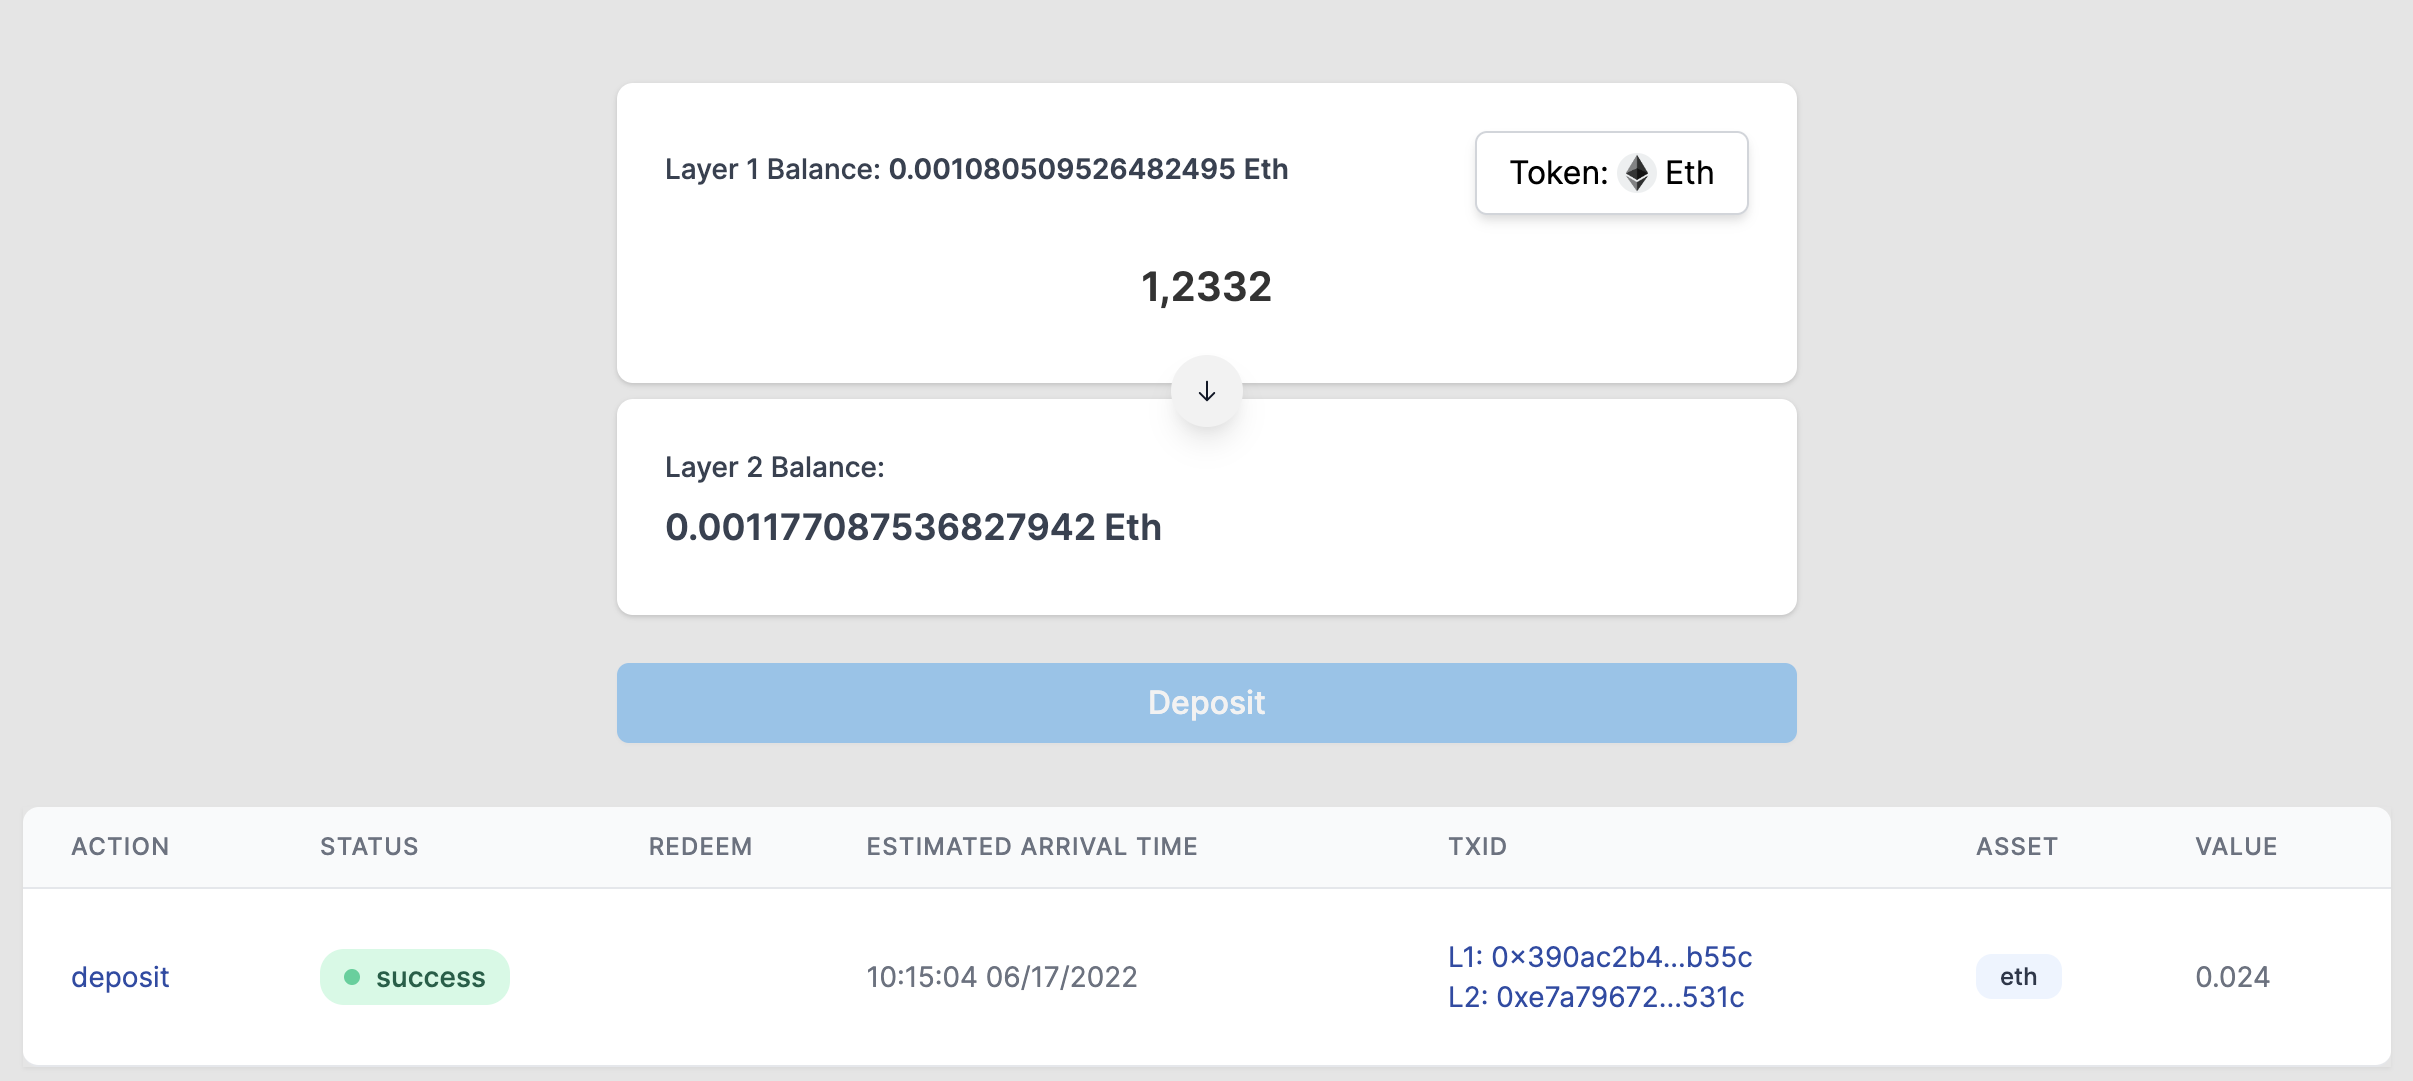
Task: Click the ACTION column header
Action: (x=120, y=846)
